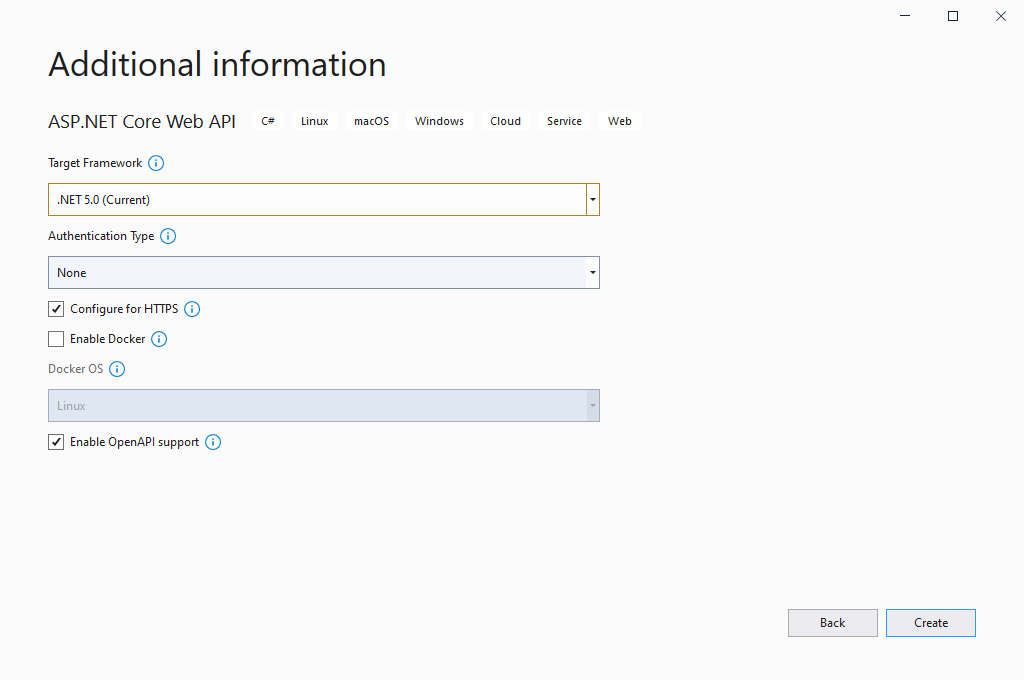Minimize the dialog window
This screenshot has width=1024, height=680.
(905, 16)
